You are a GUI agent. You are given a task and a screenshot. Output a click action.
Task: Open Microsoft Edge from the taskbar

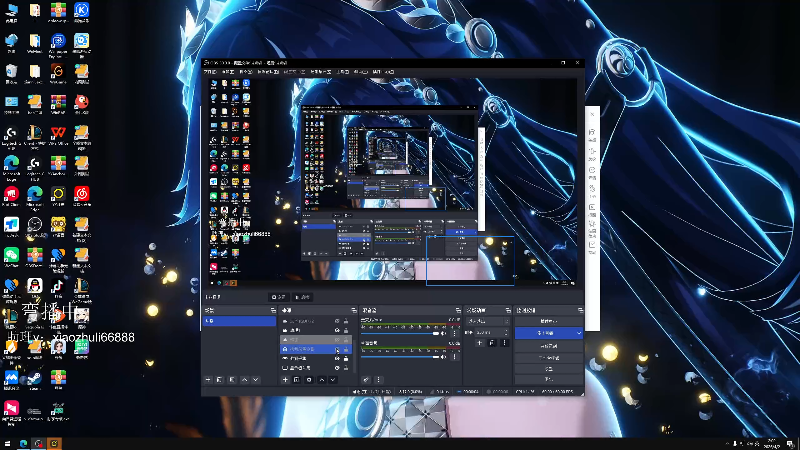23,443
